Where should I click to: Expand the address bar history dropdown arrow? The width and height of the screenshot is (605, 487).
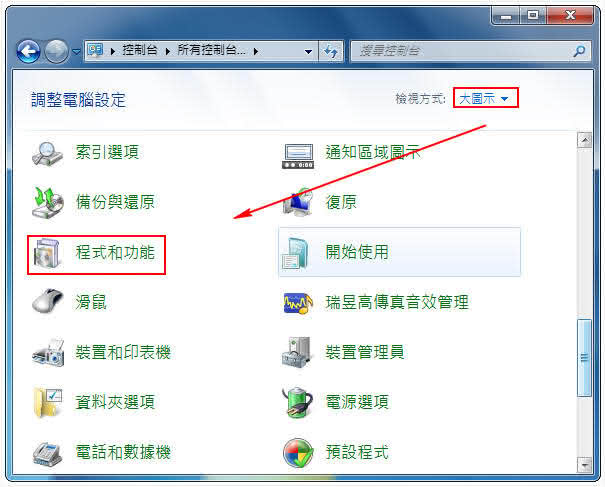click(x=308, y=51)
